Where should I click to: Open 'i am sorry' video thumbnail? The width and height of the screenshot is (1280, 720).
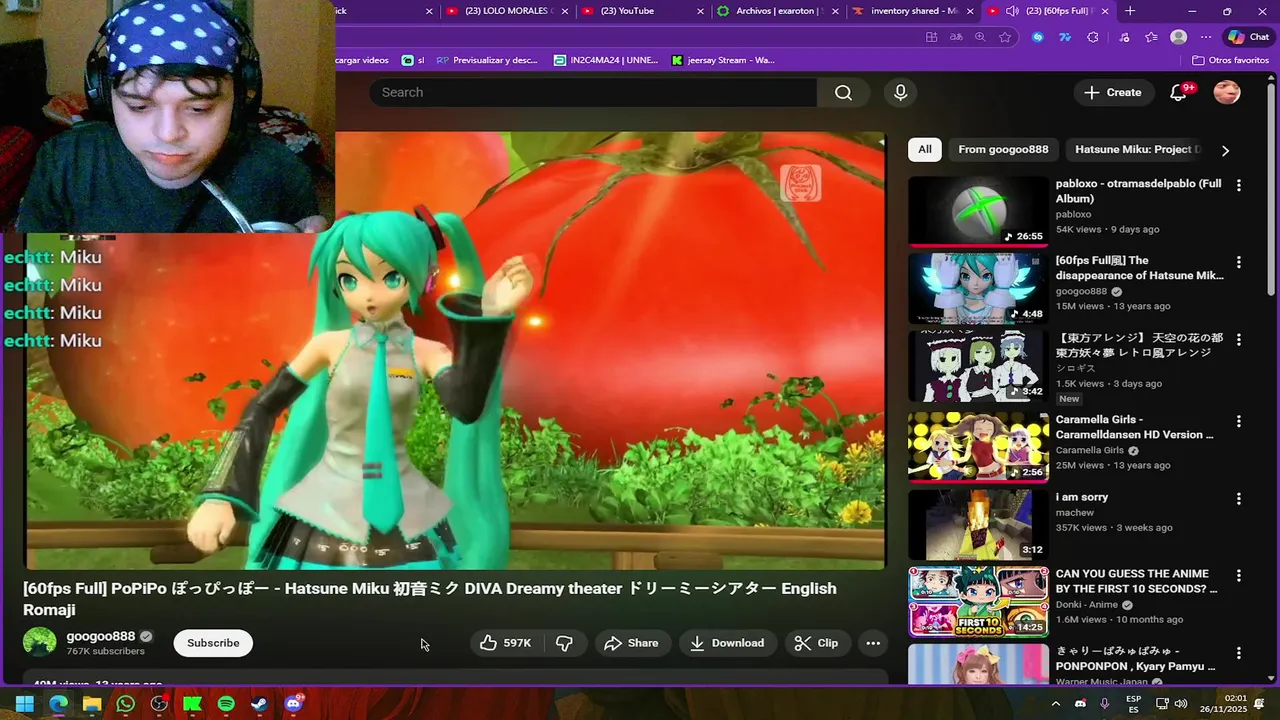pos(978,525)
